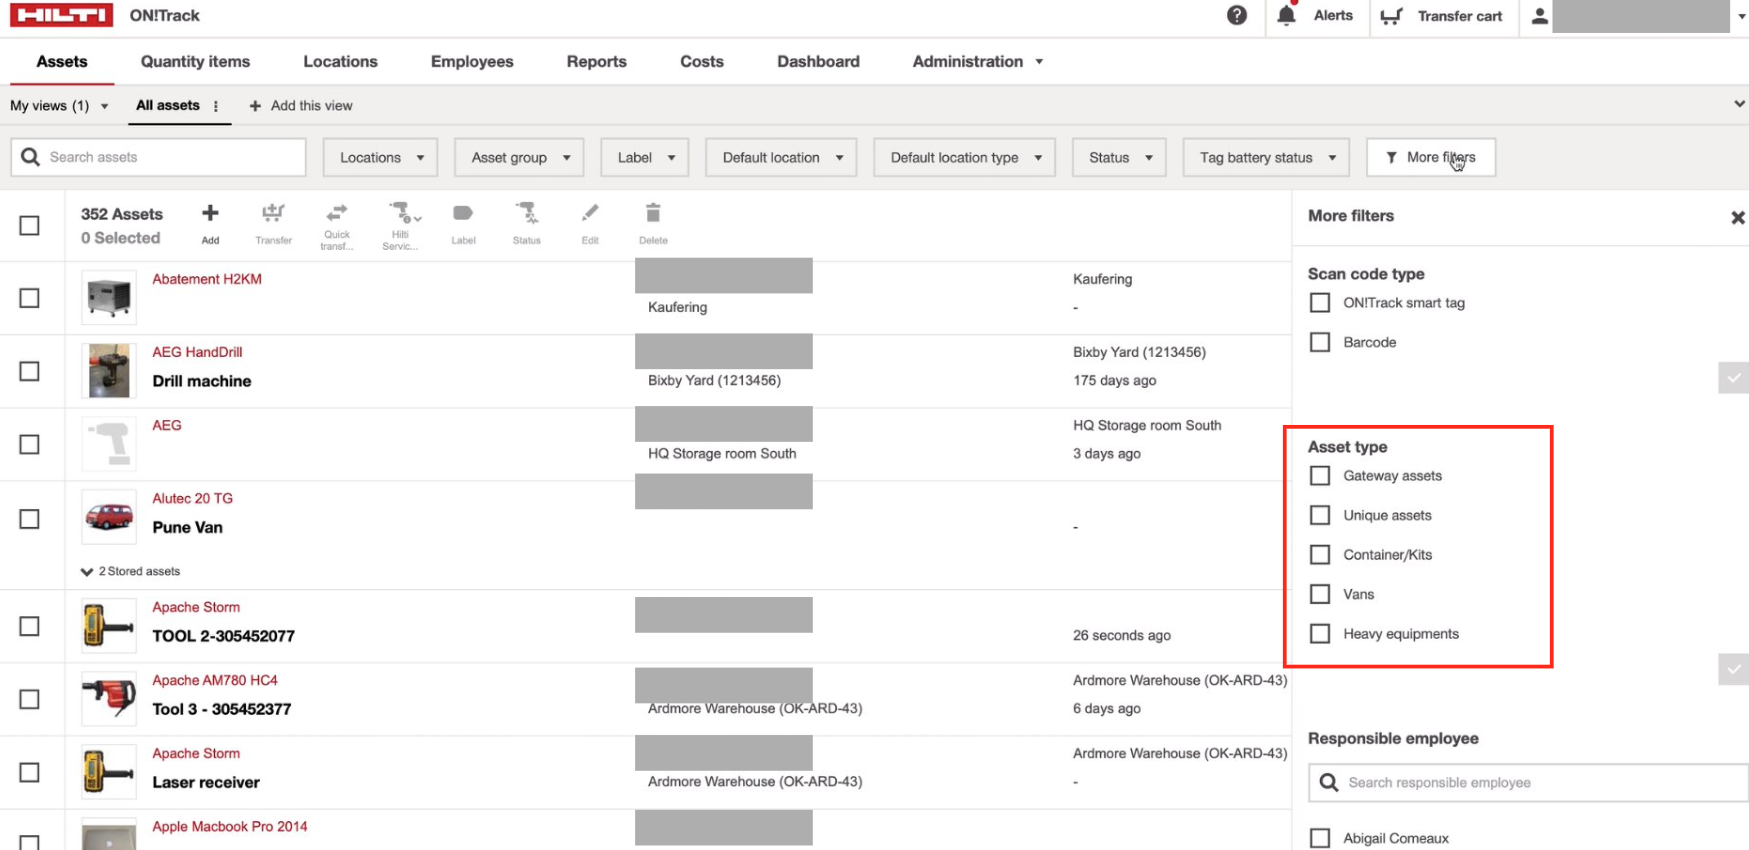Click the AEG HandDrill asset thumbnail
Image resolution: width=1749 pixels, height=850 pixels.
click(109, 371)
